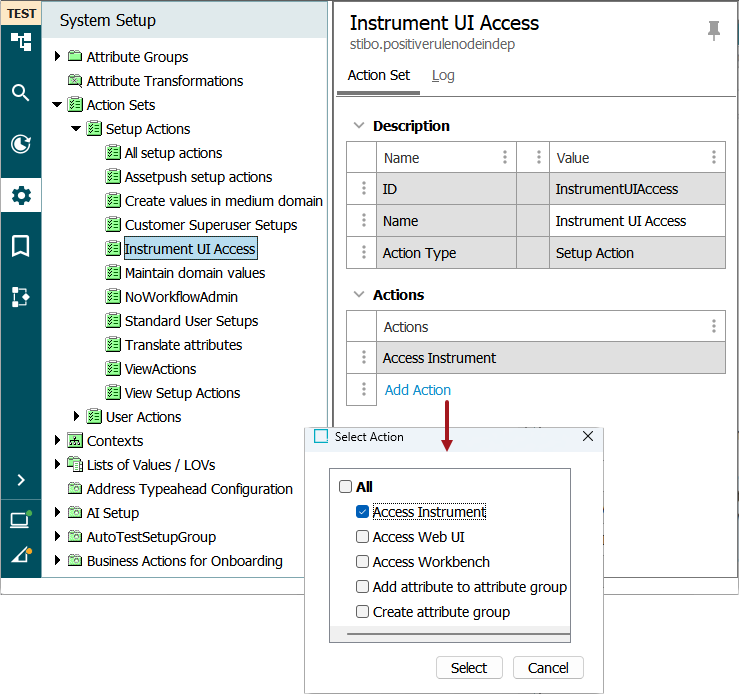739x694 pixels.
Task: Expand the User Actions tree node
Action: point(77,417)
